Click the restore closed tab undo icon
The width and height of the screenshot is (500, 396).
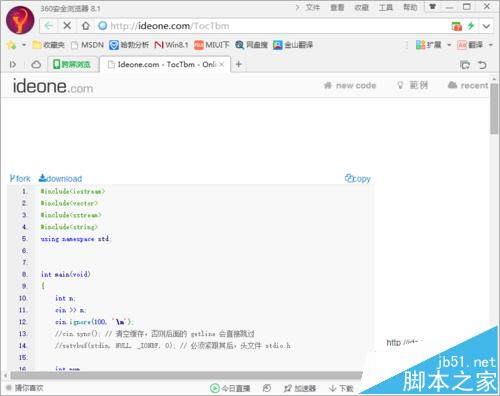(x=482, y=65)
